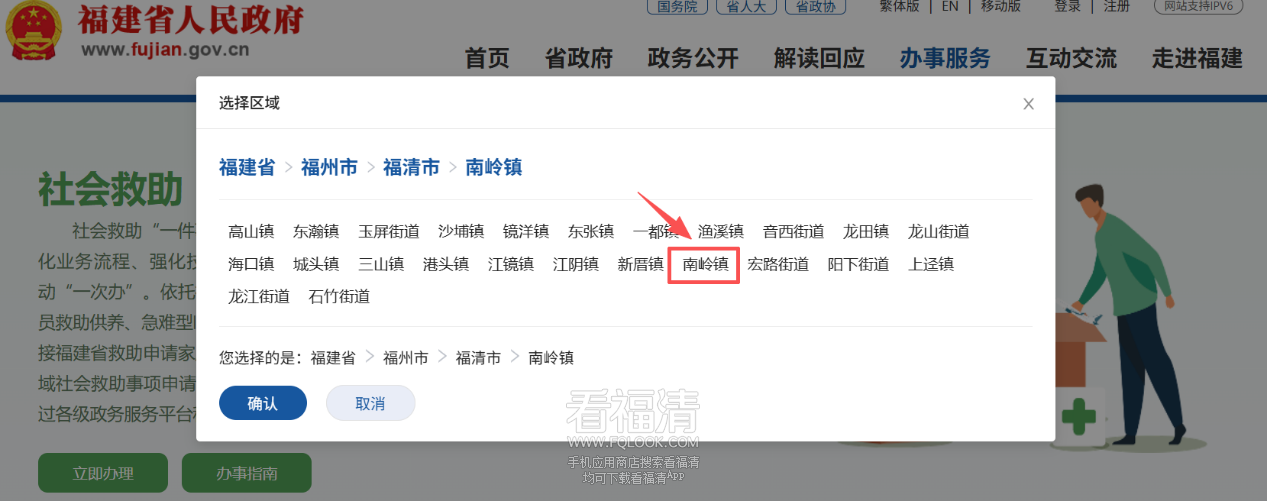Click 福清市 in the 您选择的是 summary line
Image resolution: width=1267 pixels, height=501 pixels.
tap(478, 357)
